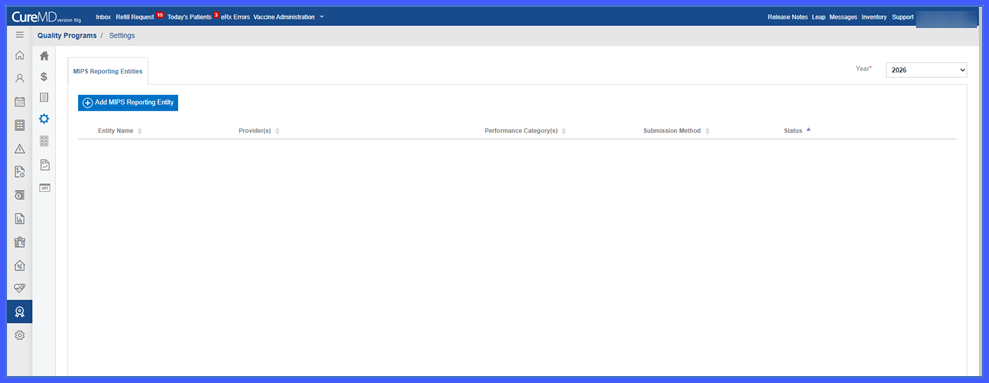This screenshot has height=383, width=989.
Task: Open the notebook icon in sub-sidebar
Action: (44, 97)
